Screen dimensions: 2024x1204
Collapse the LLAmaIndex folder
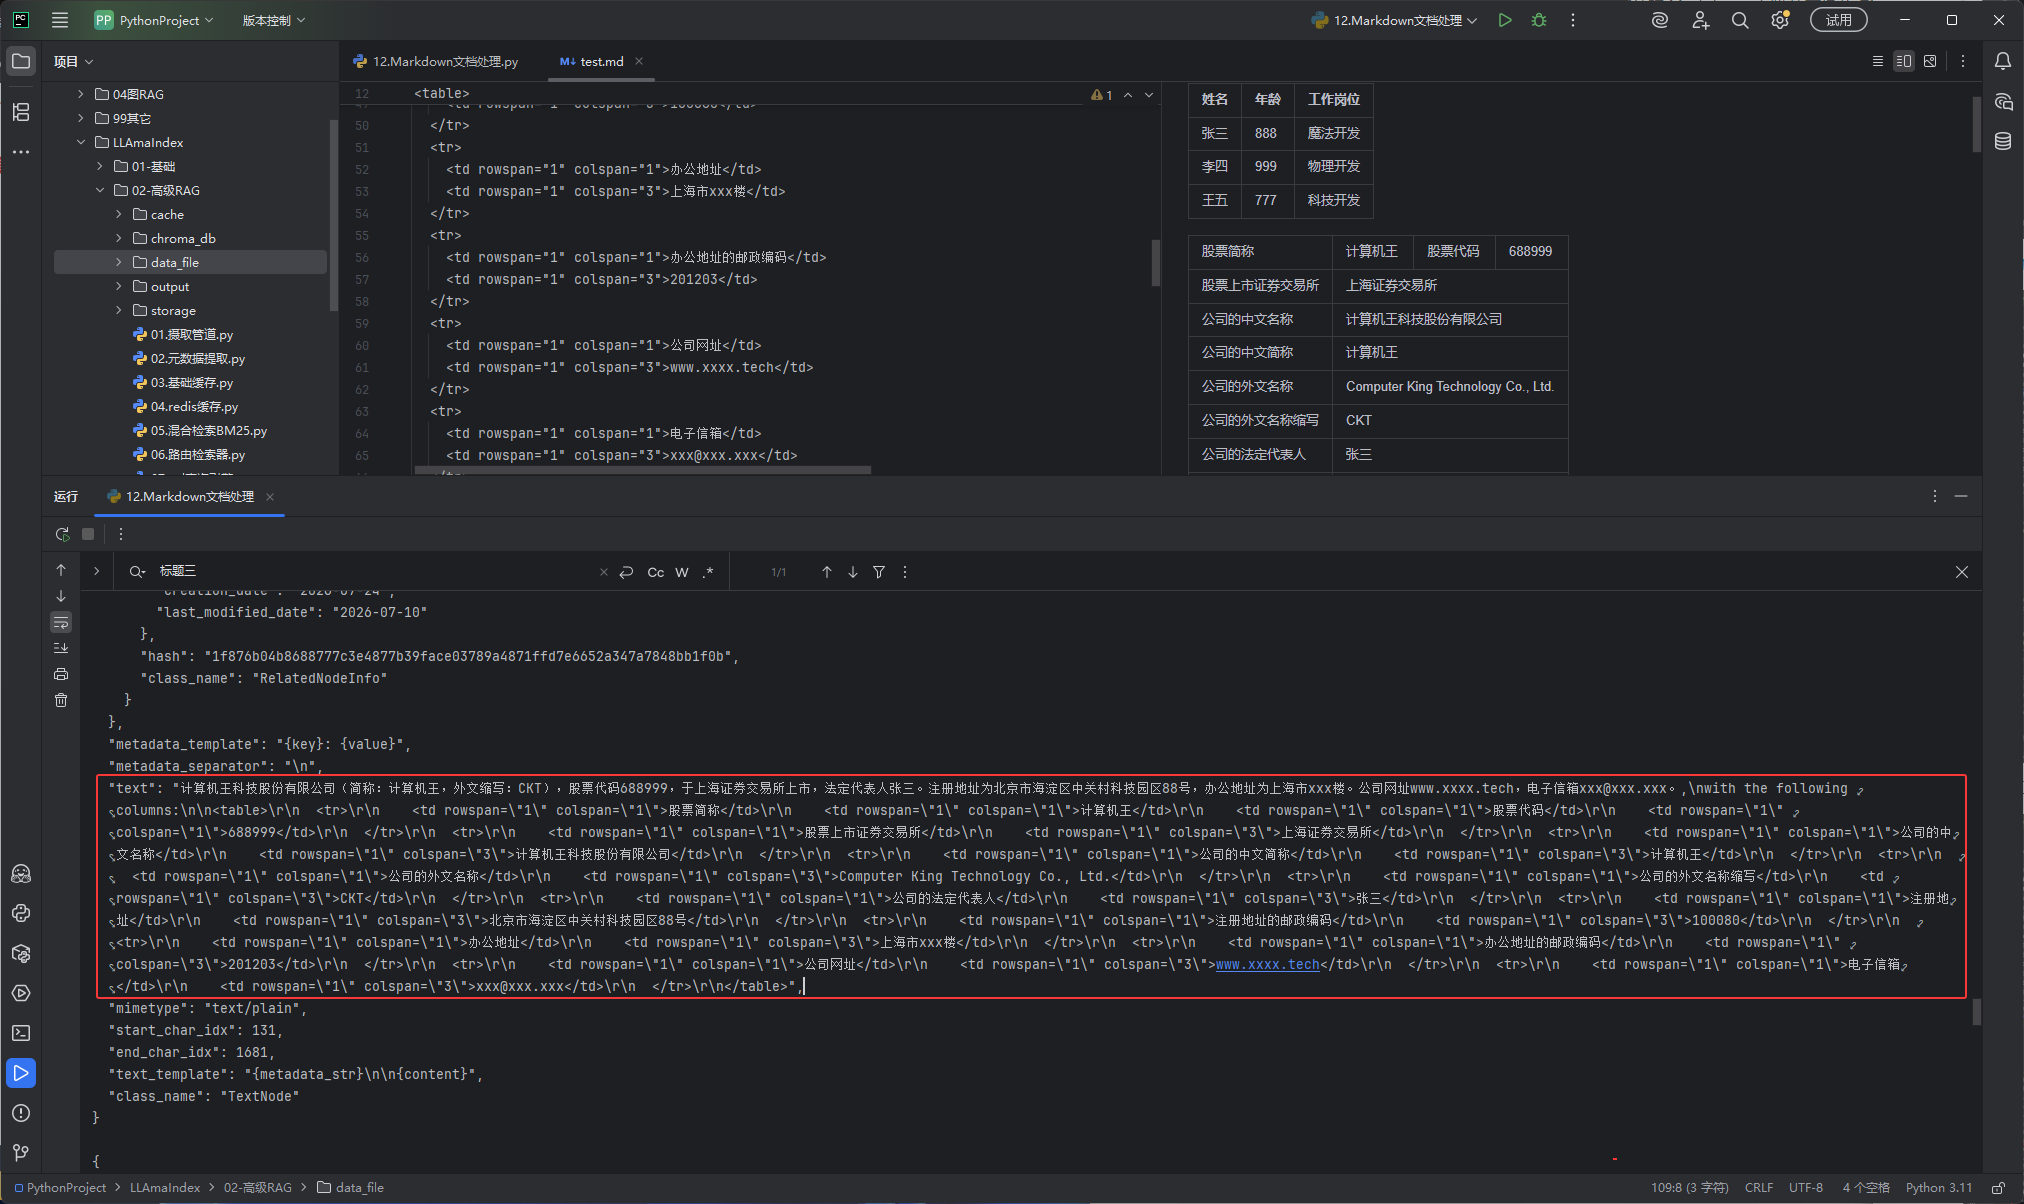pyautogui.click(x=81, y=142)
